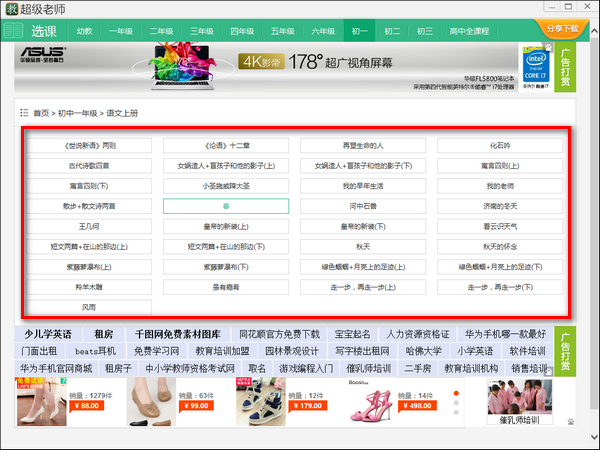Viewport: 600px width, 450px height.
Task: Click the breadcrumb list icon before 首页
Action: pos(23,113)
